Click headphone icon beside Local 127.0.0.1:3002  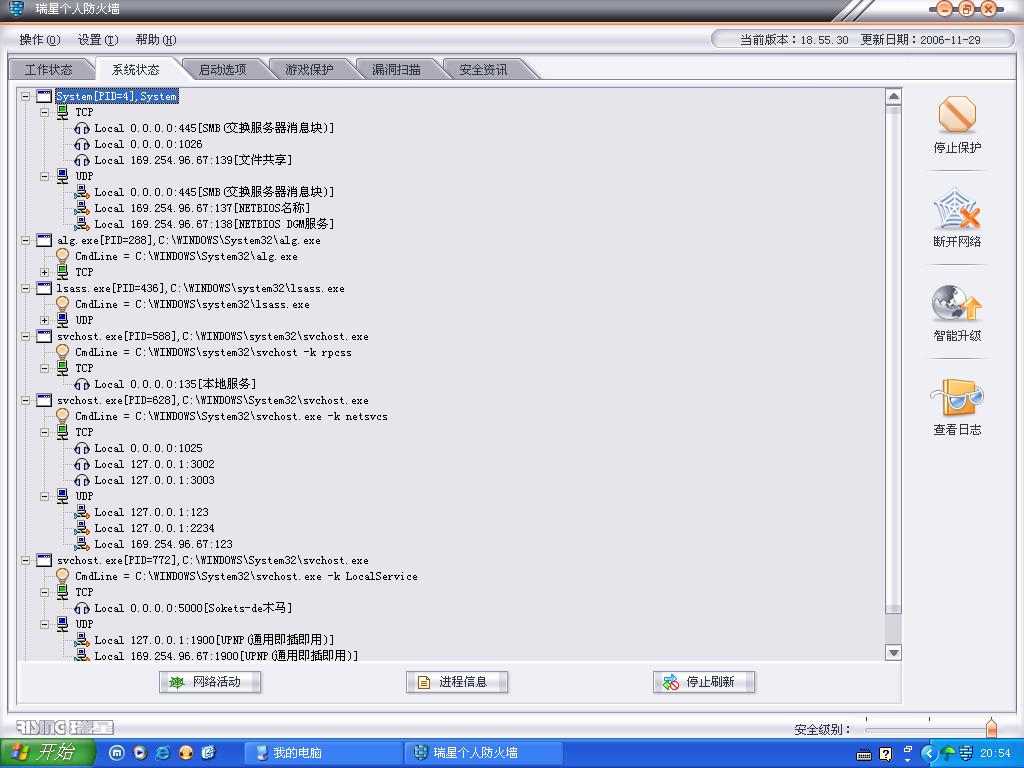click(x=82, y=464)
